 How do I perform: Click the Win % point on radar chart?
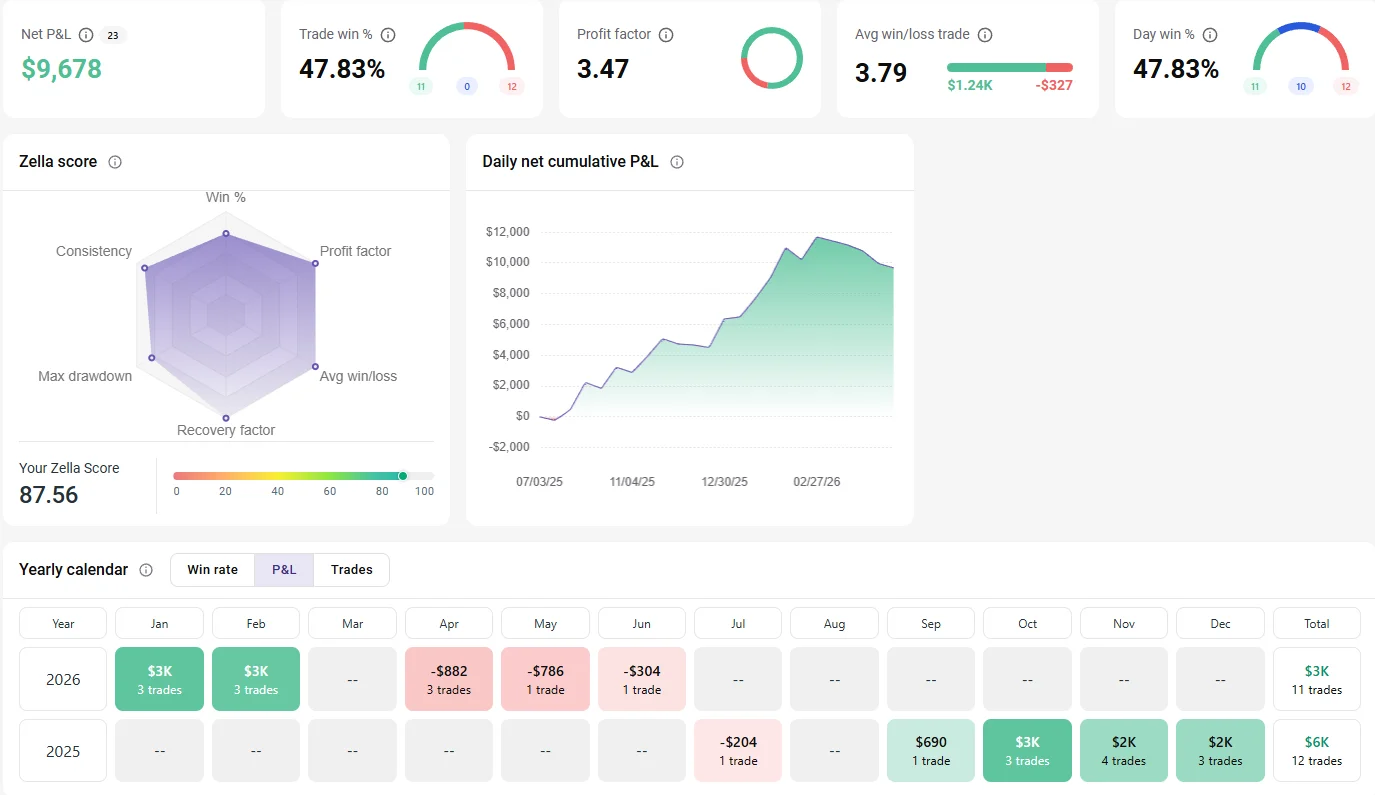(x=226, y=234)
